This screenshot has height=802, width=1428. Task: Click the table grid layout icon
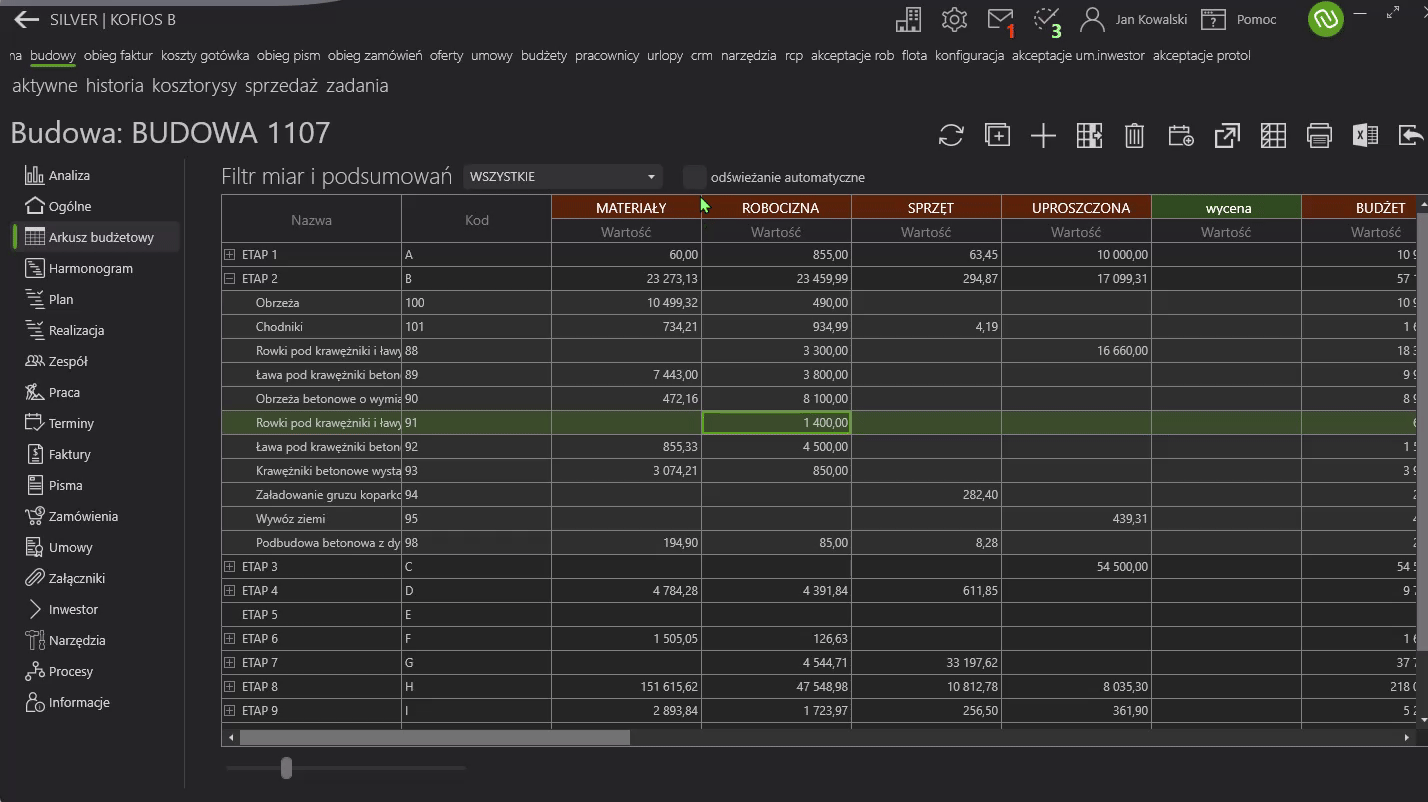coord(1273,136)
